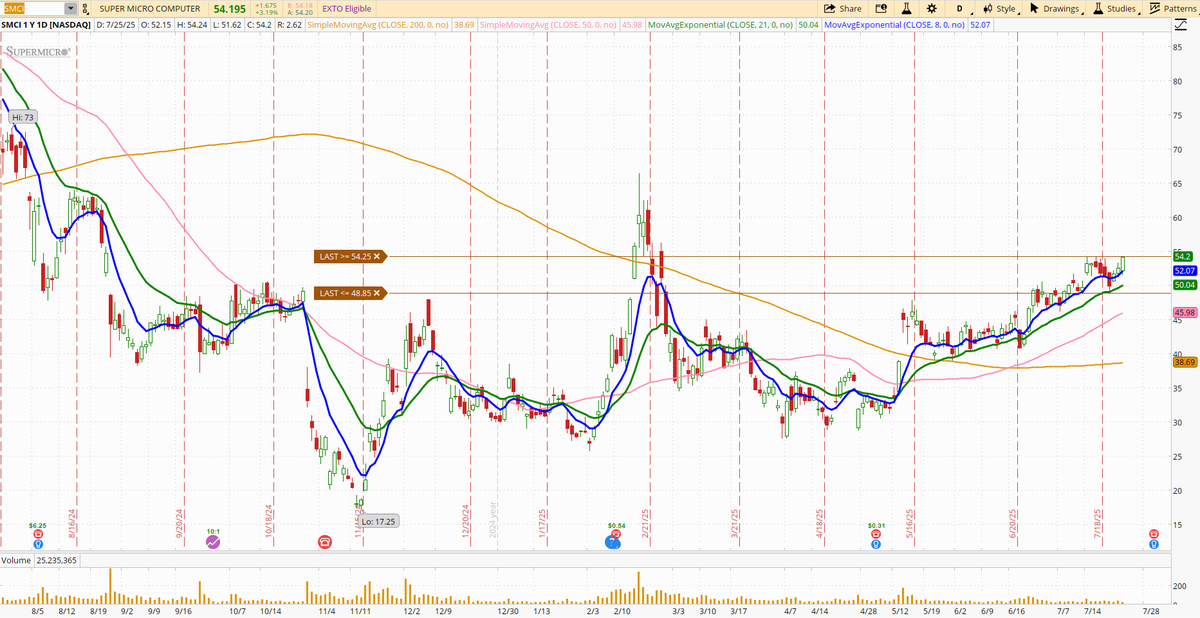Click the 54.2 price axis tag
The height and width of the screenshot is (618, 1200).
(1185, 257)
